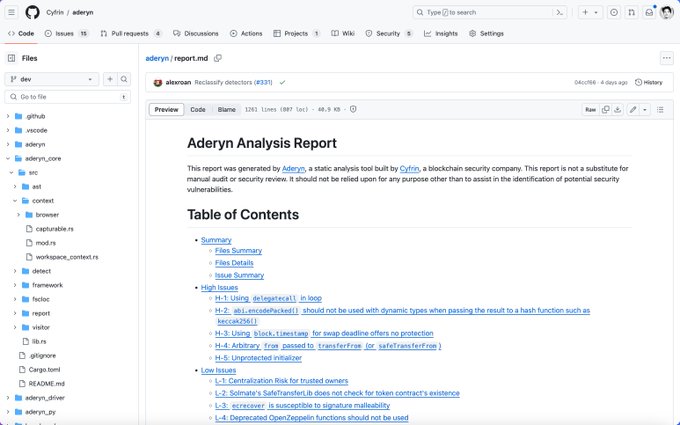Go to GitHub home via Octocat logo
The height and width of the screenshot is (425, 680).
(x=32, y=12)
